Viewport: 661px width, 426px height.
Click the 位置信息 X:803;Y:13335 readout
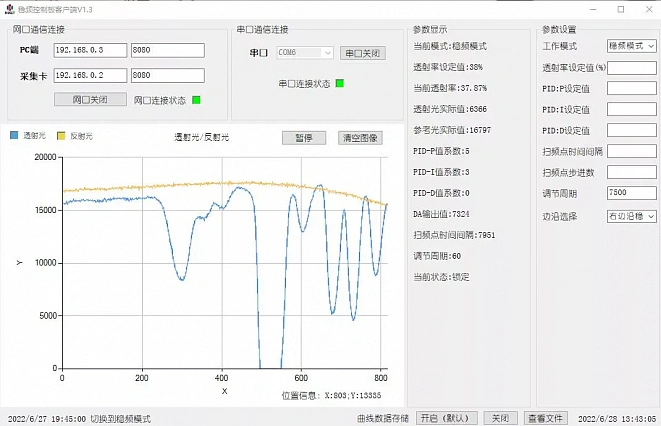coord(331,395)
